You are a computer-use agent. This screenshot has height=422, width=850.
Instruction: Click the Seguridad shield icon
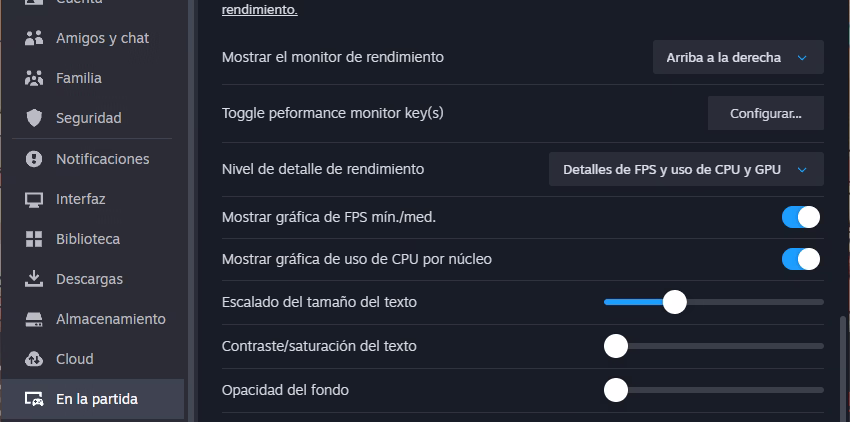click(x=34, y=118)
